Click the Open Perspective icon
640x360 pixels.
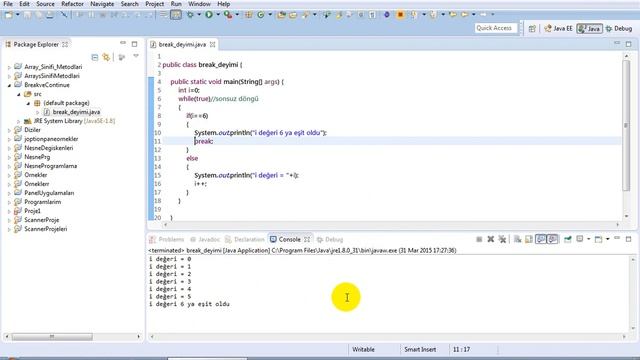(x=532, y=29)
